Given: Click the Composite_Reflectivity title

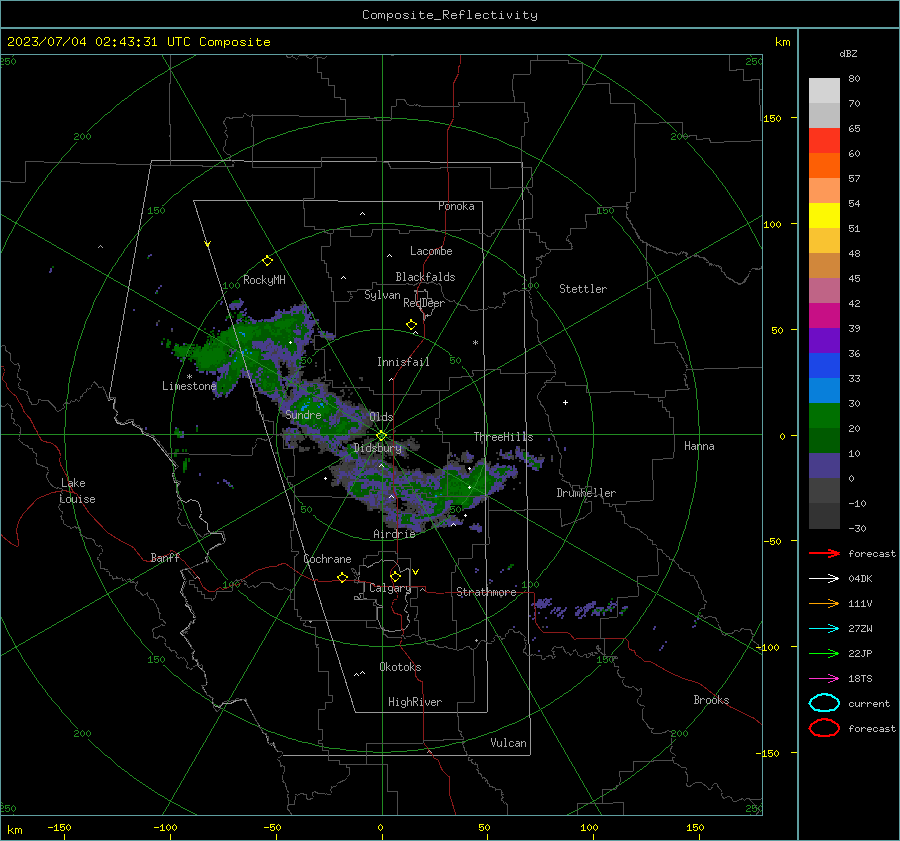Looking at the screenshot, I should (450, 15).
